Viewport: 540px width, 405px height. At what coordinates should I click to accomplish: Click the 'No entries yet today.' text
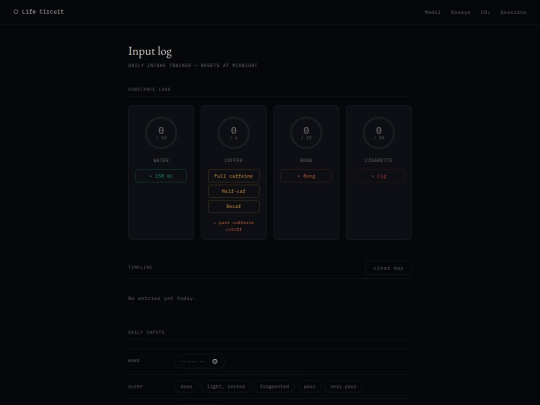[x=162, y=298]
